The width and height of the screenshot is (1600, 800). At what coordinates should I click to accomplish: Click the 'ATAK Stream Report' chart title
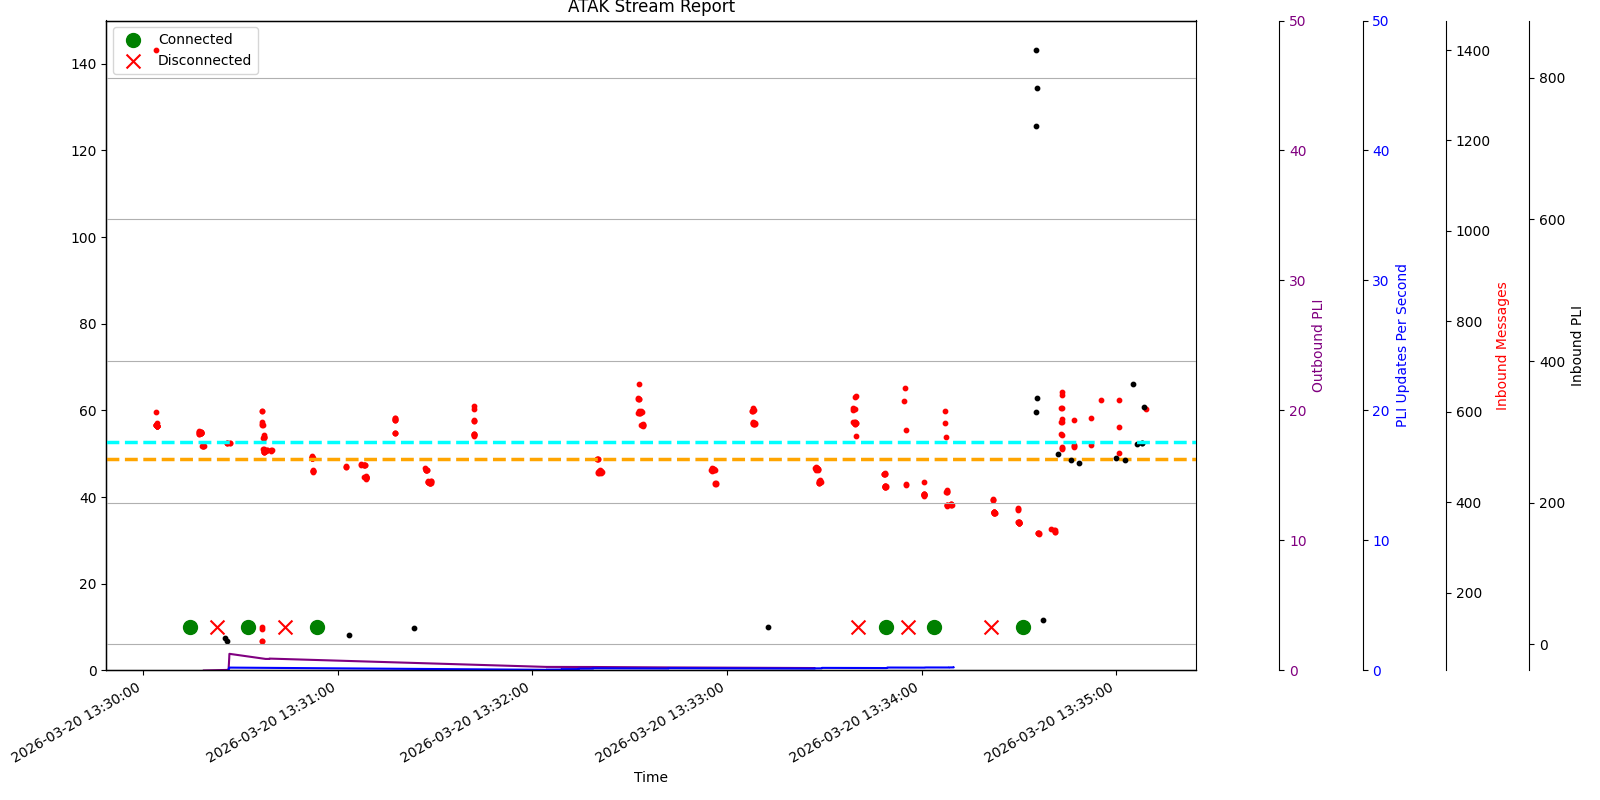651,8
